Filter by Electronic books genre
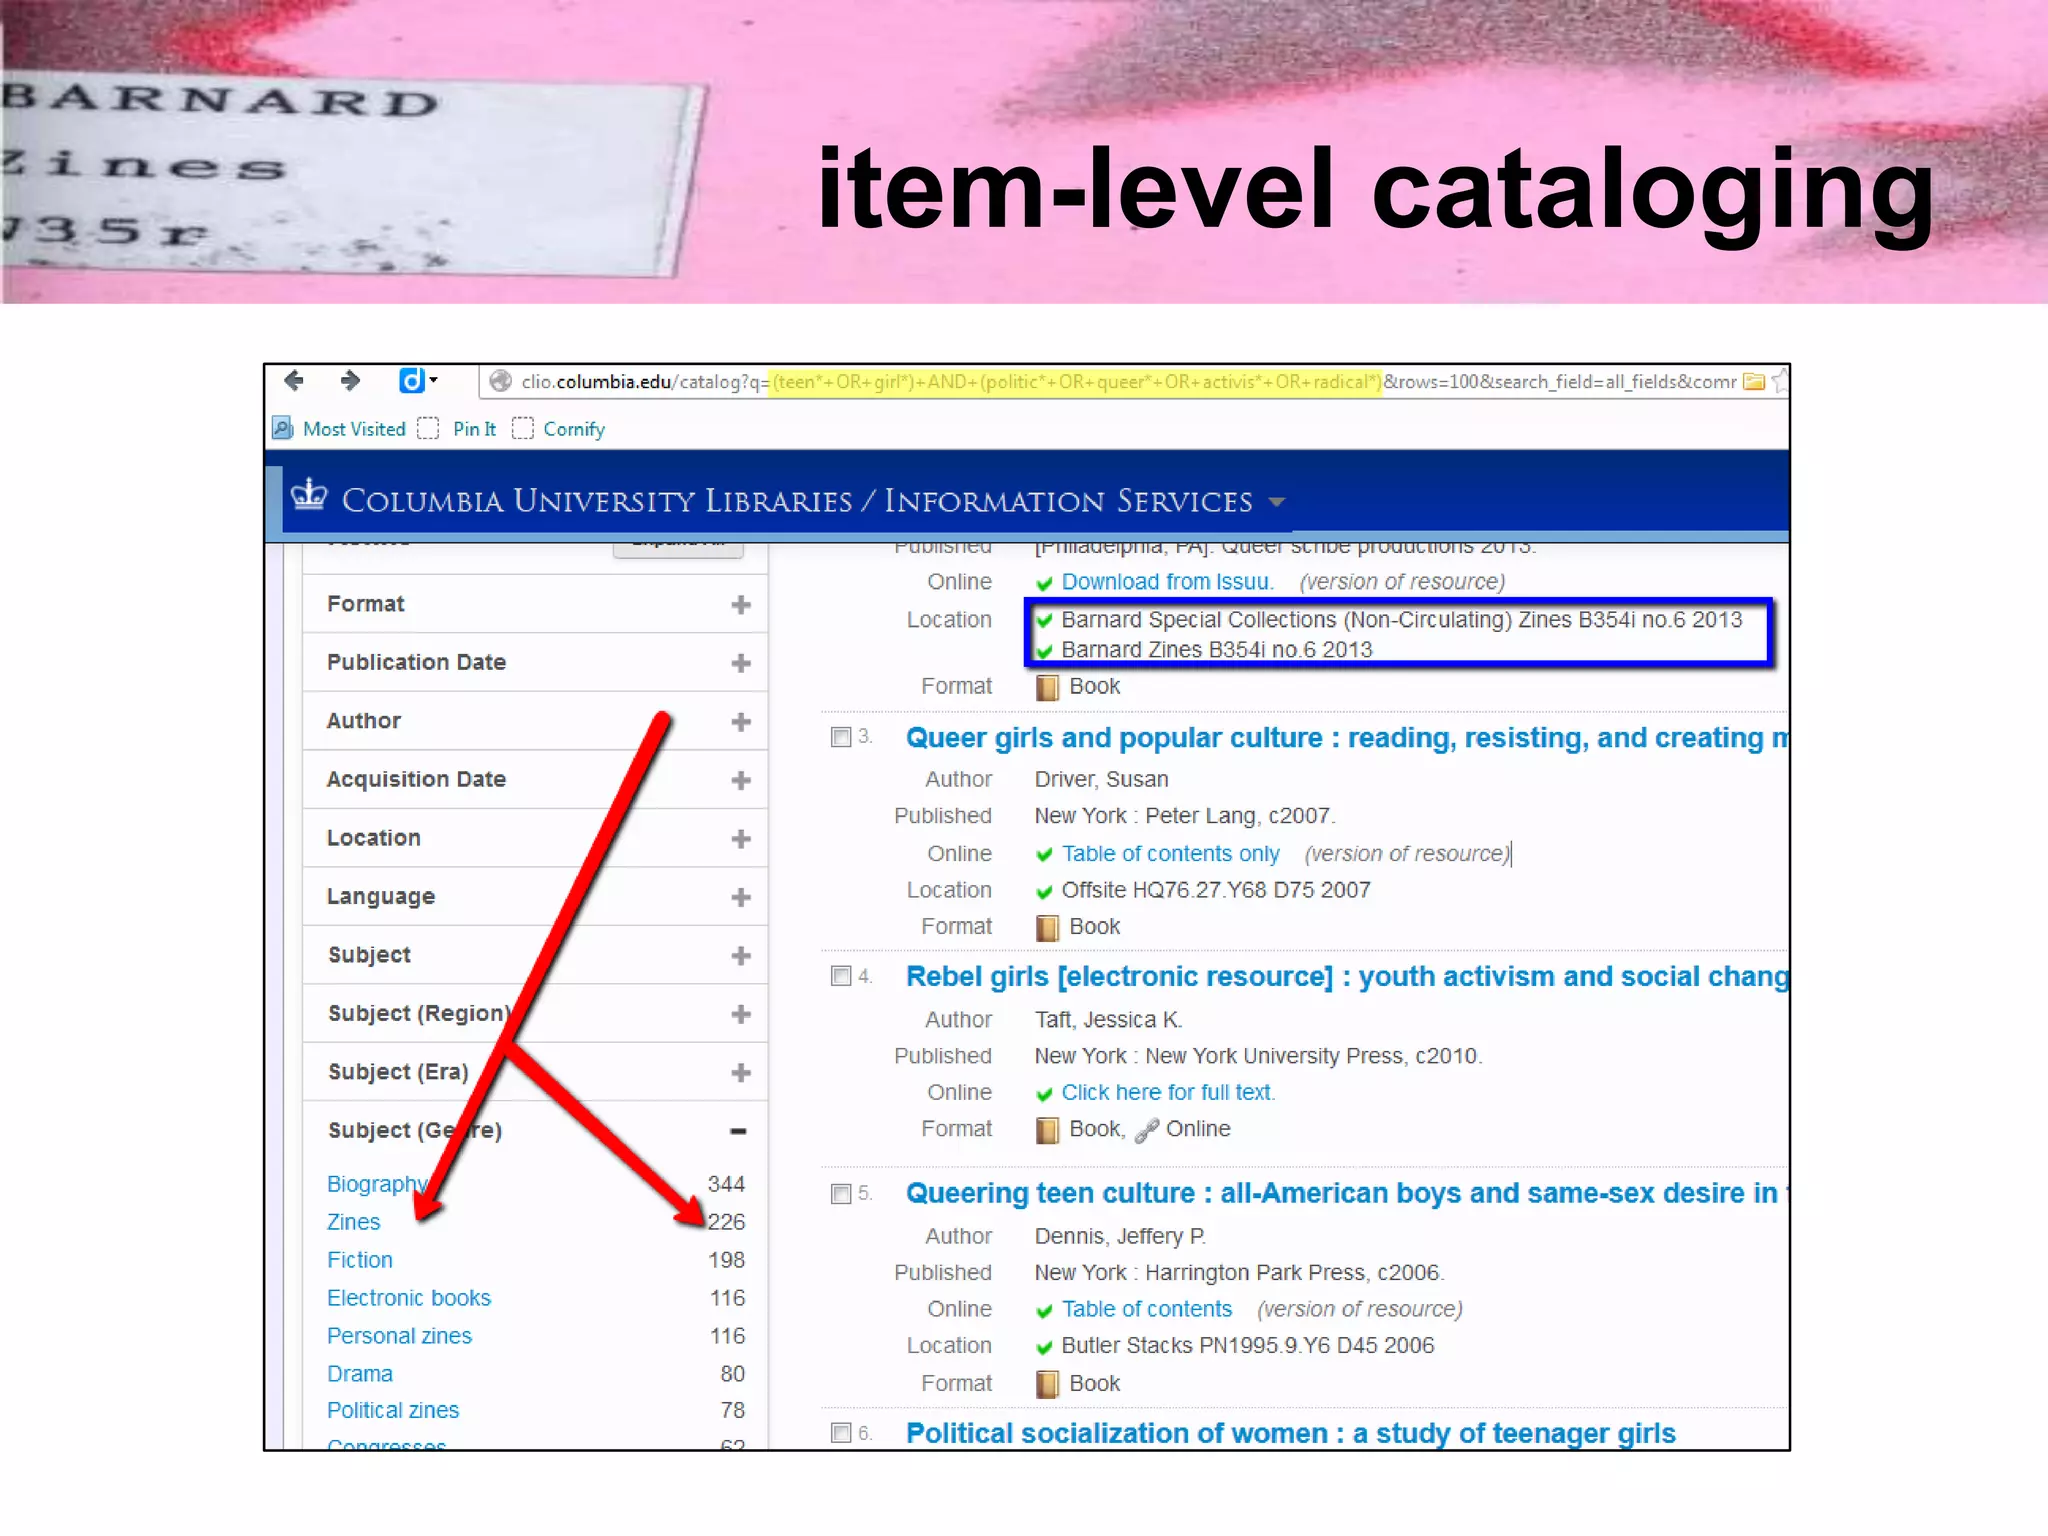Screen dimensions: 2048x1536 409,1298
